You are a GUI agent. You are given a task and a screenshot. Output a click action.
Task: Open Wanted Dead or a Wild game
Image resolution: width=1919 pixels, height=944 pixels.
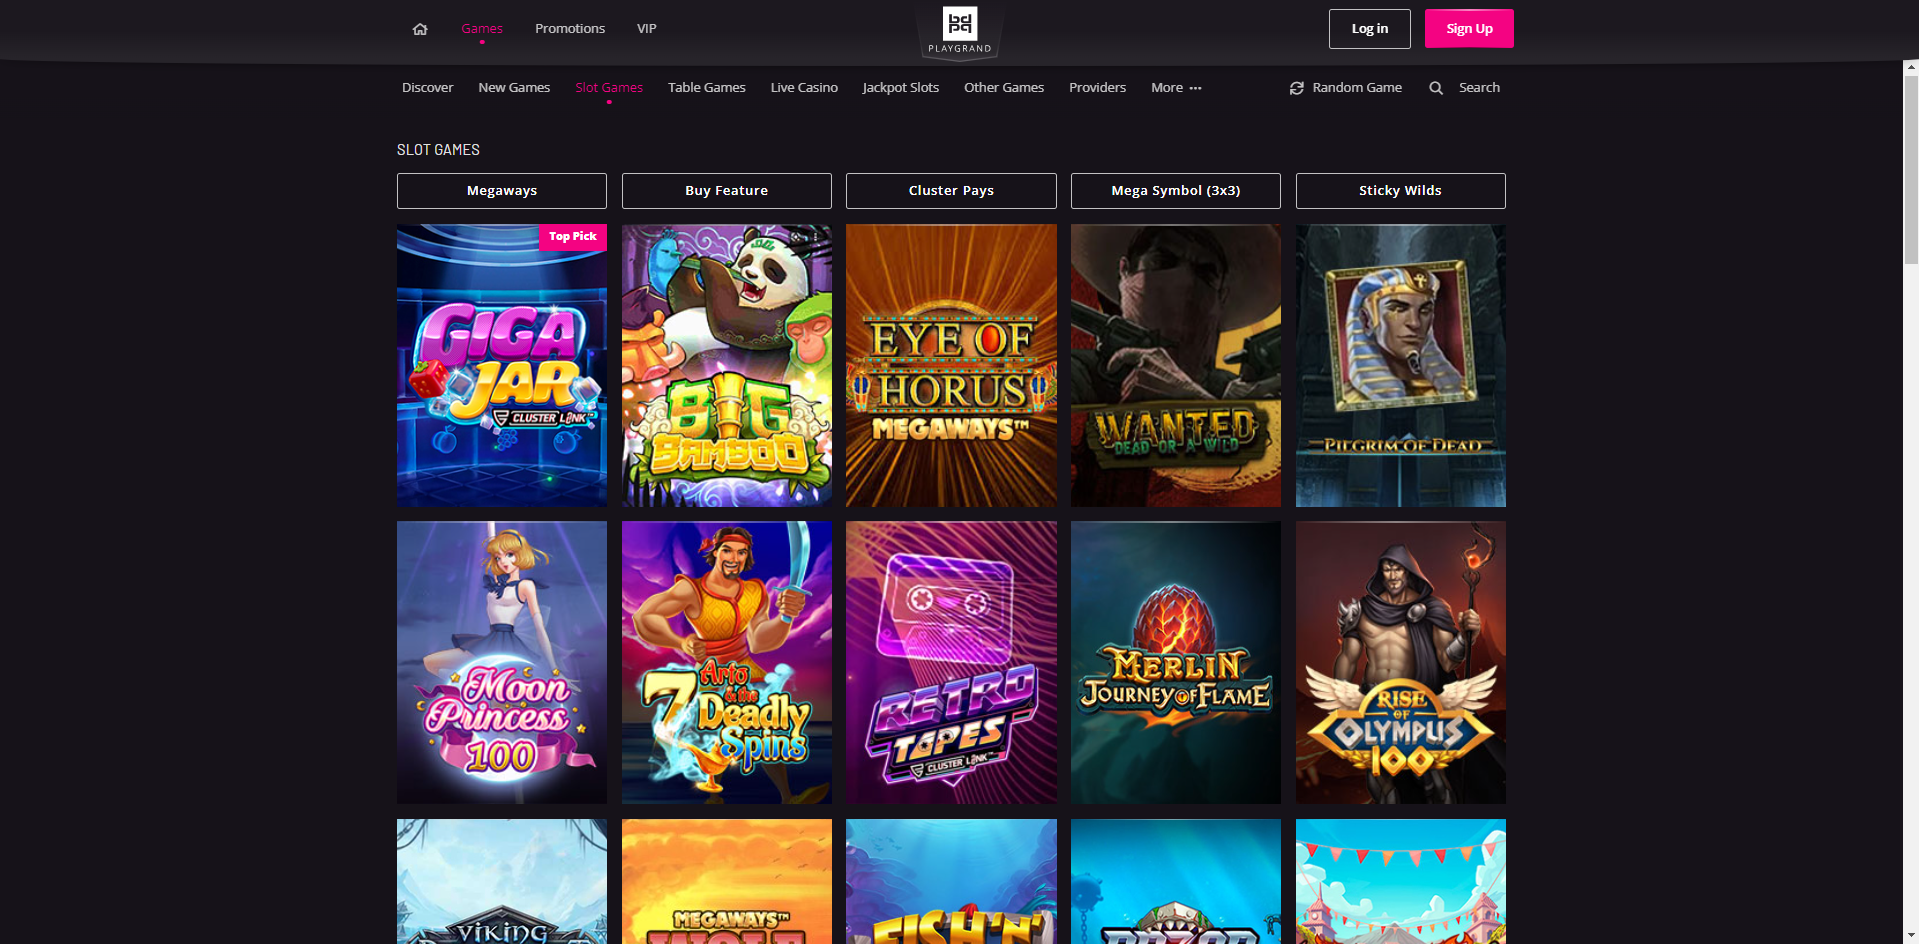tap(1176, 366)
